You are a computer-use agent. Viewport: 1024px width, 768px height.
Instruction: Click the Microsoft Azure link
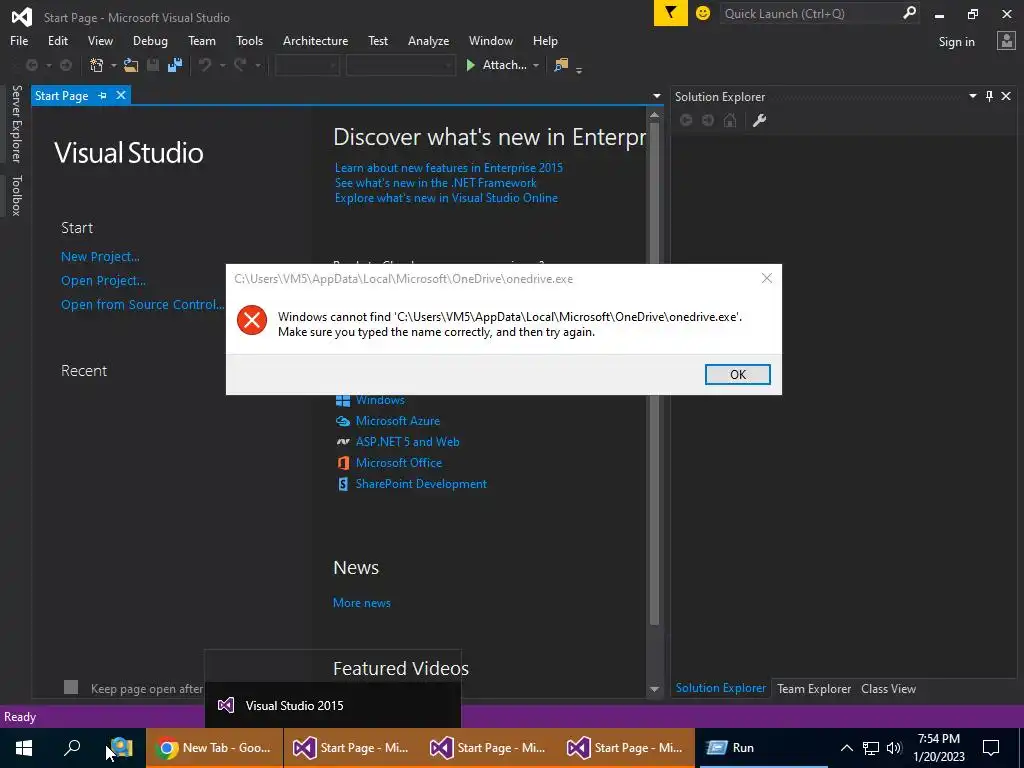[x=398, y=421]
